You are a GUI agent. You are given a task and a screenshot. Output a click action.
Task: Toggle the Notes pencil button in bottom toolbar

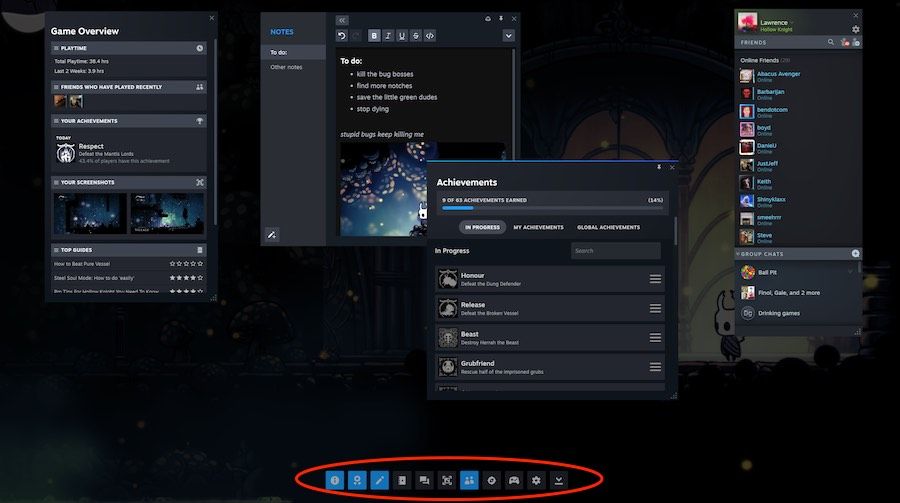379,480
